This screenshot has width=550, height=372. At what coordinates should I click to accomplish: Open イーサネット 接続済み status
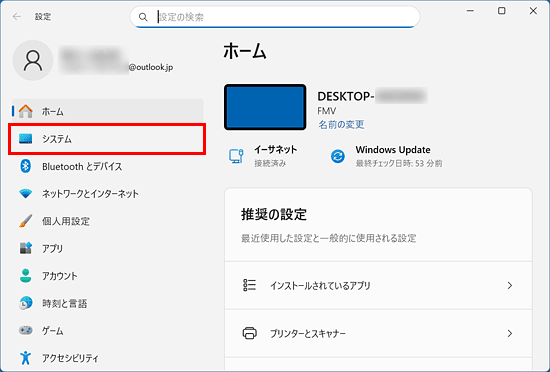click(x=263, y=156)
